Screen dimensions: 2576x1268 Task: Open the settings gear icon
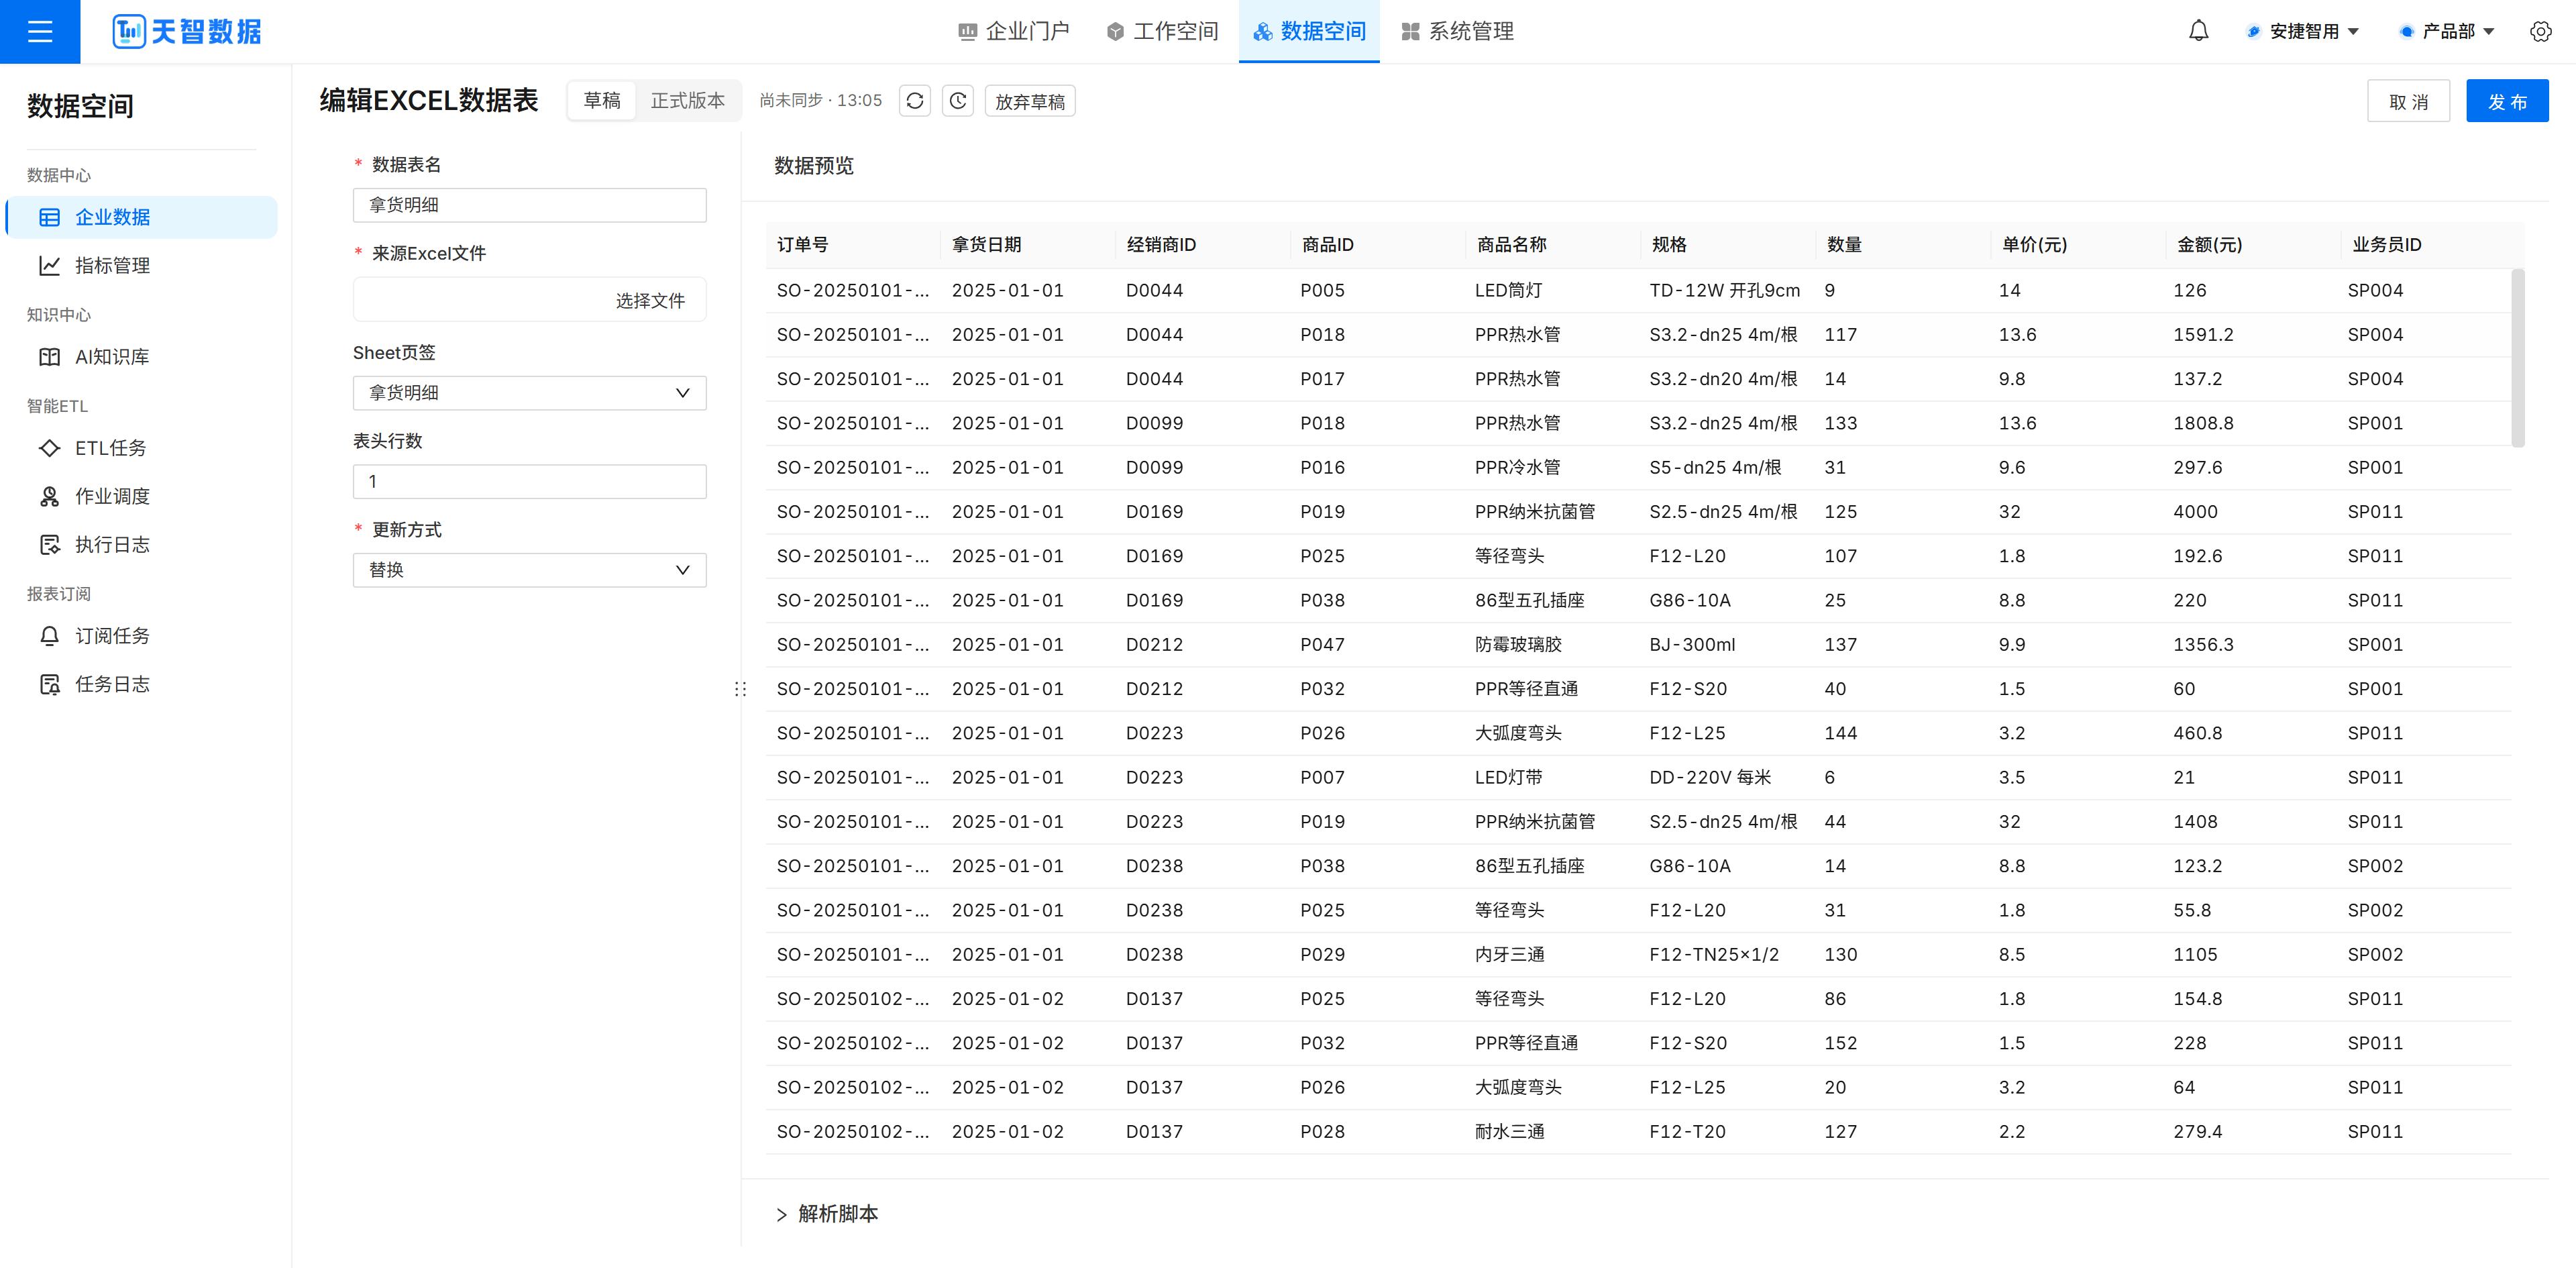pos(2540,32)
